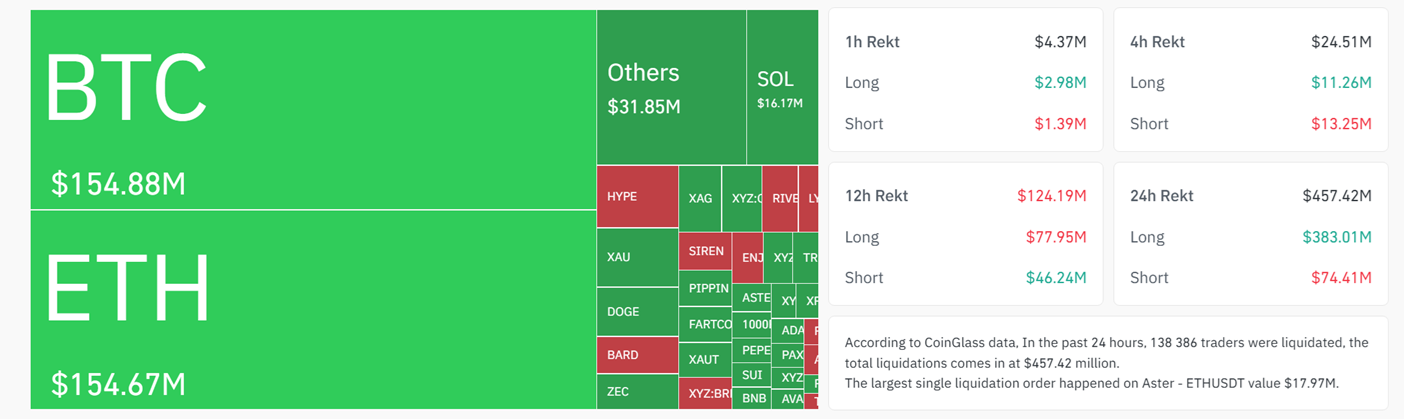
Task: Click the SOL heatmap tile
Action: [782, 88]
